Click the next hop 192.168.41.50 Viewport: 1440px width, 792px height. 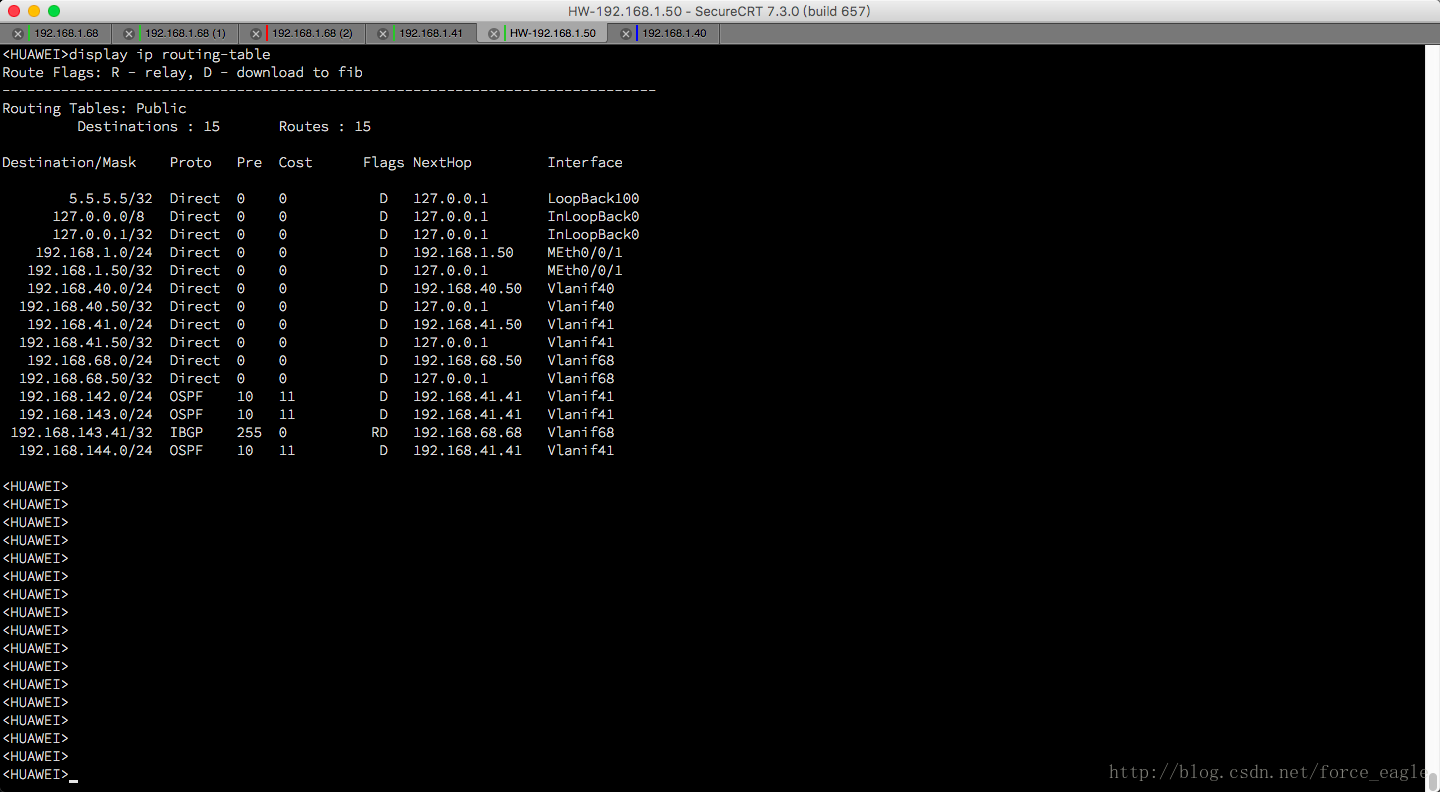(467, 324)
